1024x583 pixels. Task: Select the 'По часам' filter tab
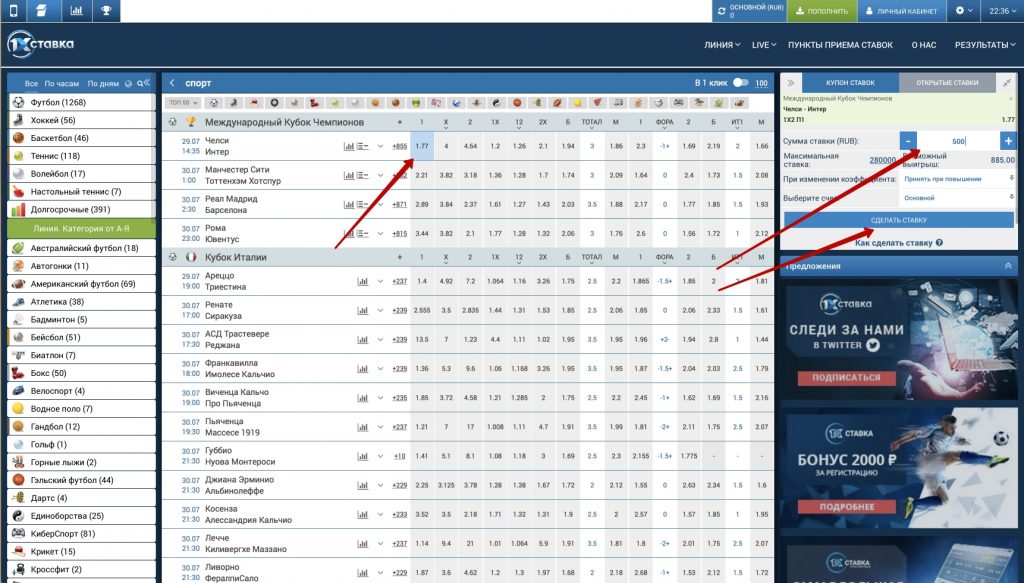[61, 83]
